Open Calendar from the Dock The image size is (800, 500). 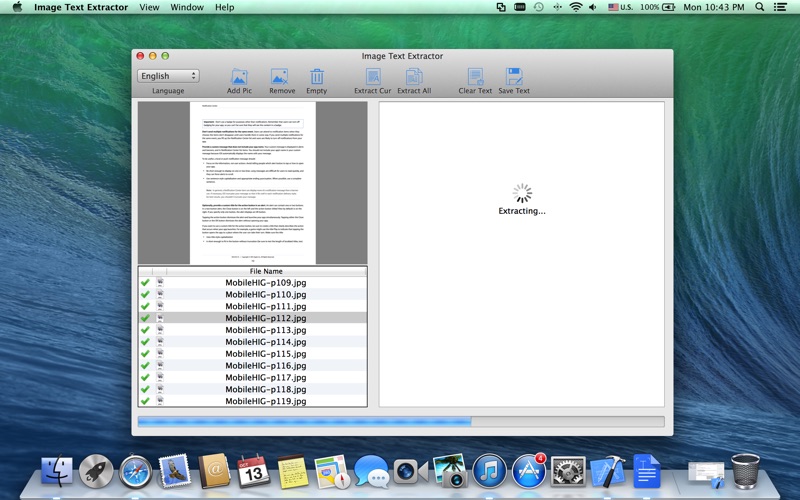(254, 471)
